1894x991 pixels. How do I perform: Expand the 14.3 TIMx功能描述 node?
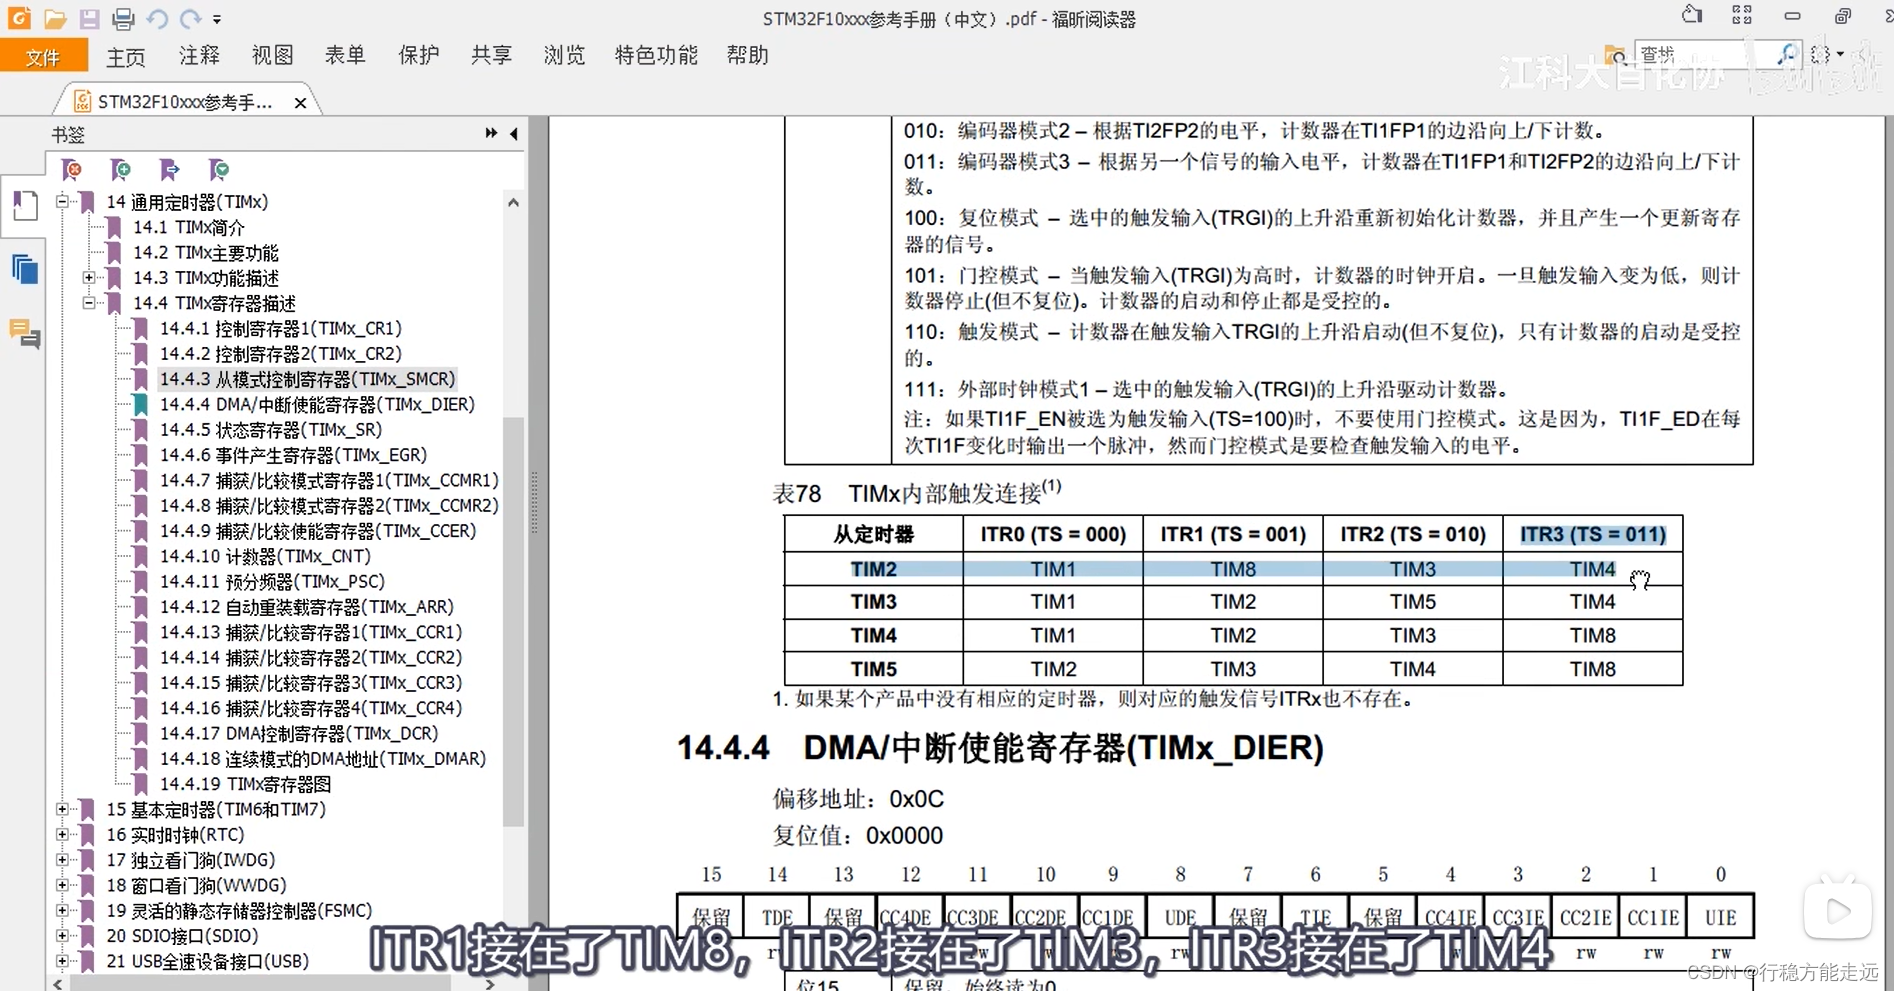[x=89, y=277]
